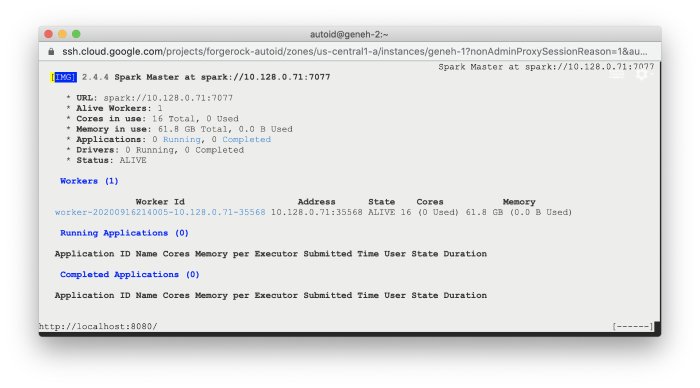The height and width of the screenshot is (388, 700).
Task: Click the worker memory cell '61.8 GB (0.0 B Used)'
Action: pos(519,212)
